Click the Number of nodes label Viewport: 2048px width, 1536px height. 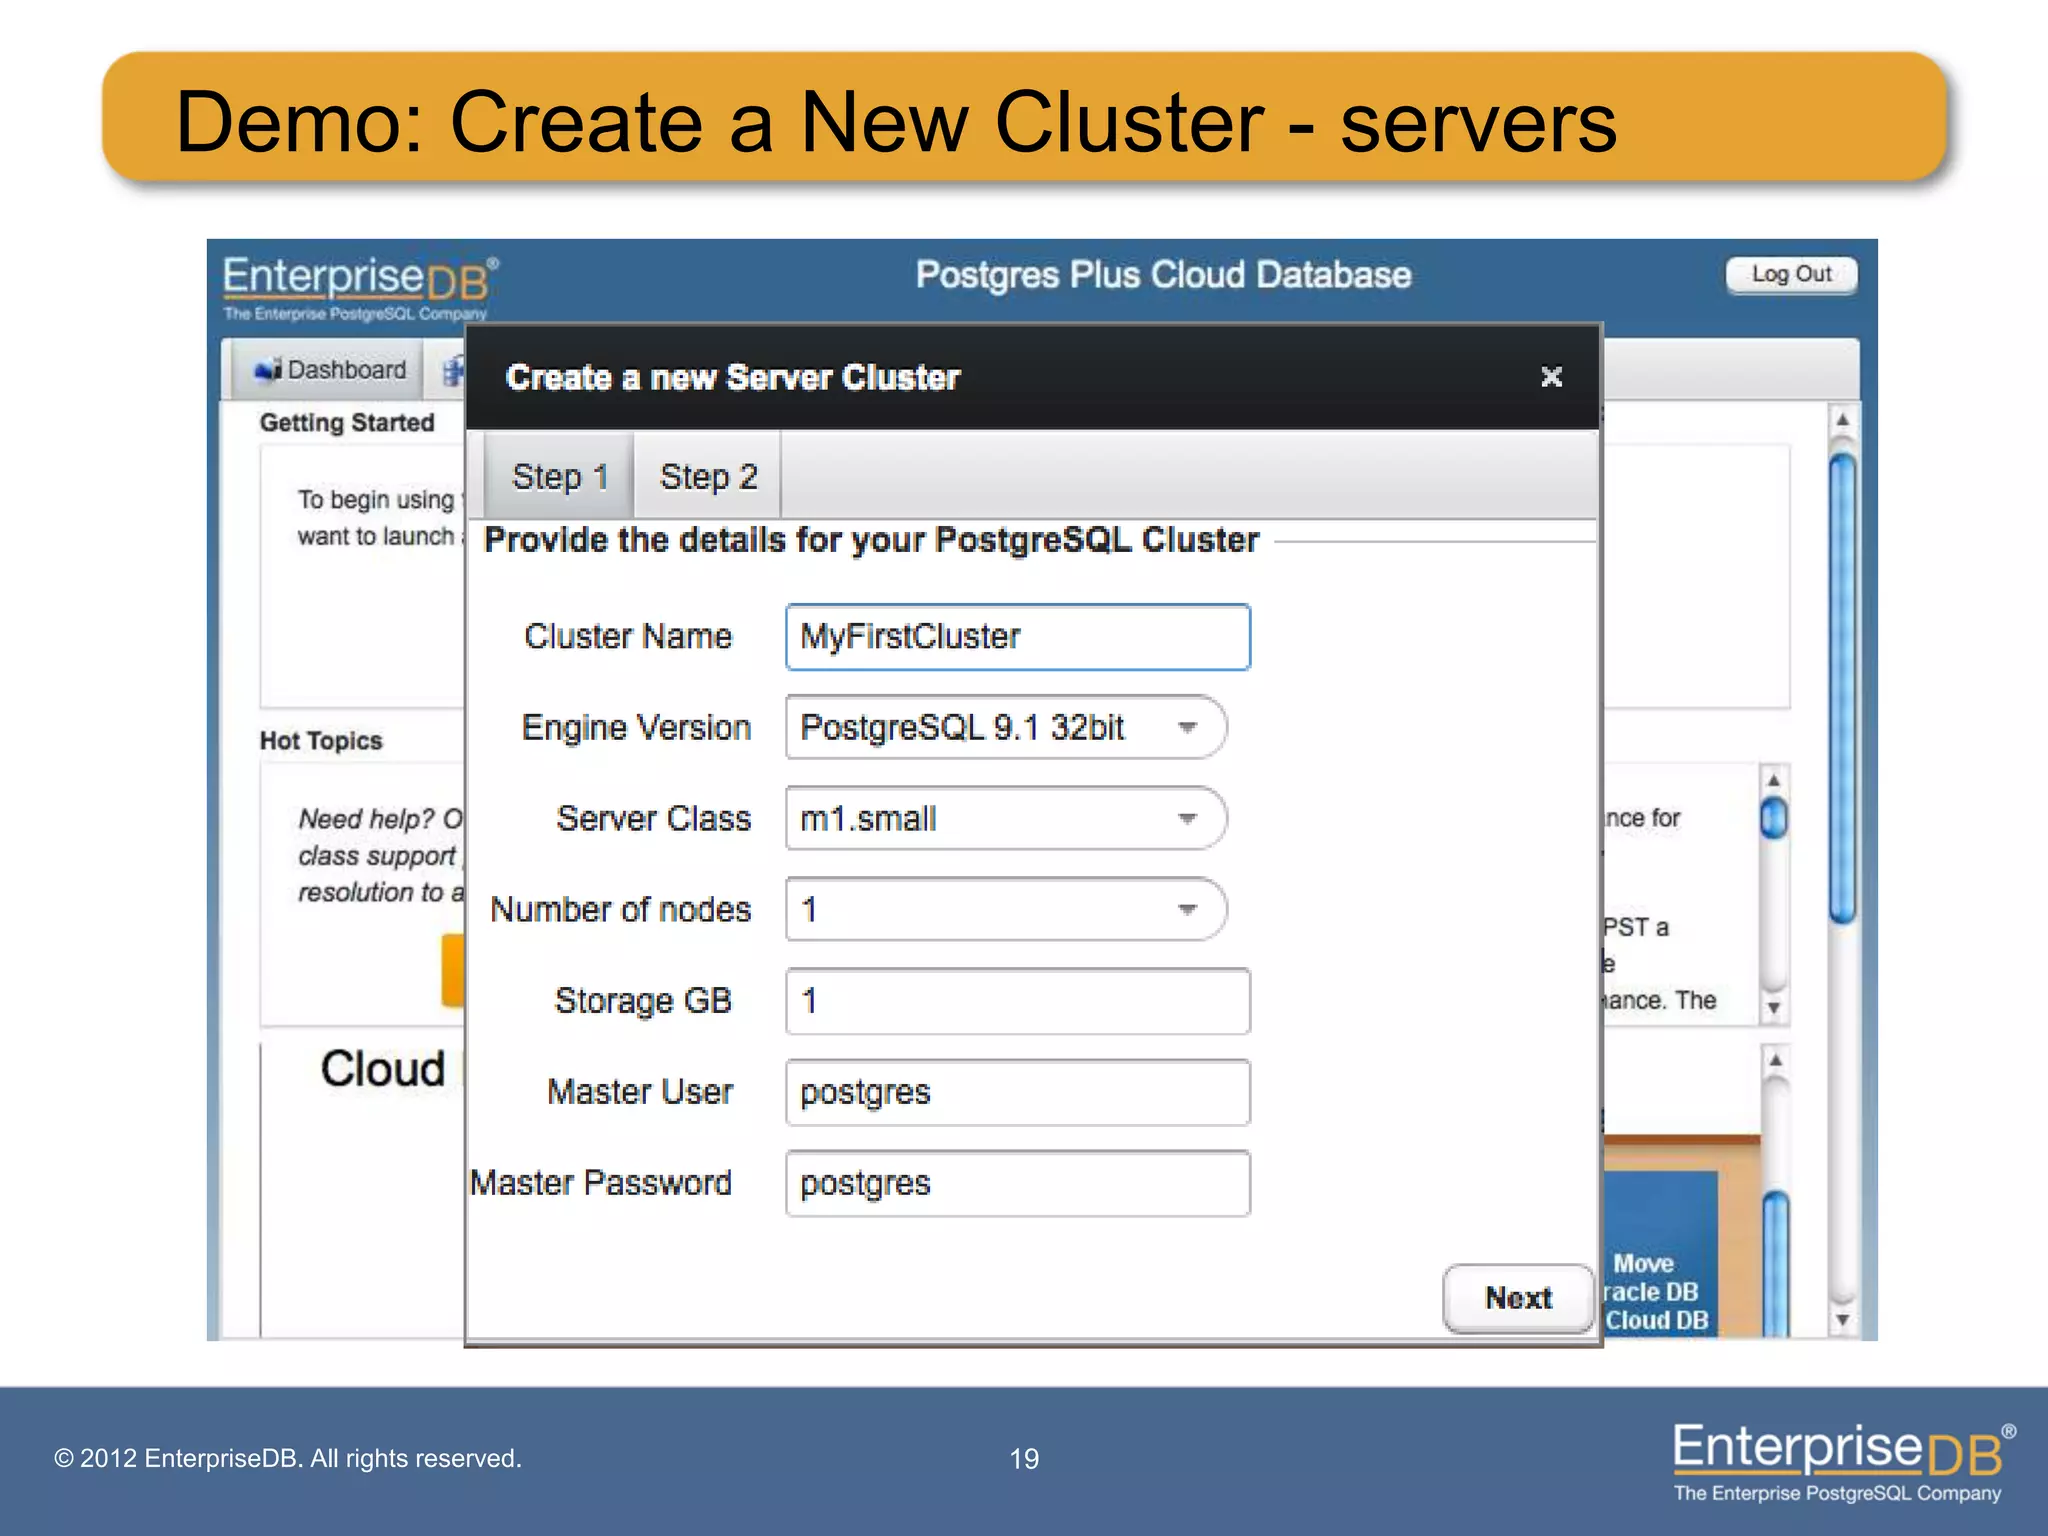tap(620, 910)
